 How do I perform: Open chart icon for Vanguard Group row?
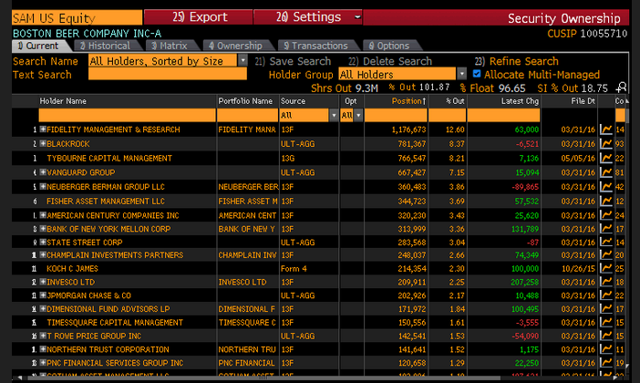[x=606, y=173]
